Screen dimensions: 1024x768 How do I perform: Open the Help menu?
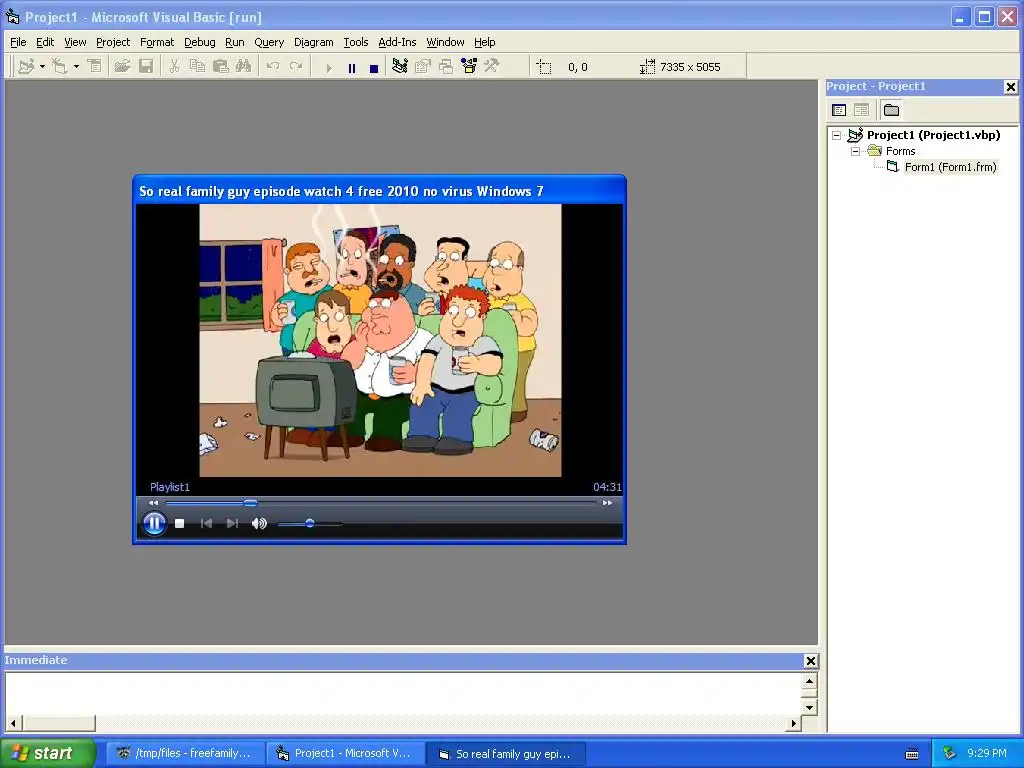(x=485, y=42)
